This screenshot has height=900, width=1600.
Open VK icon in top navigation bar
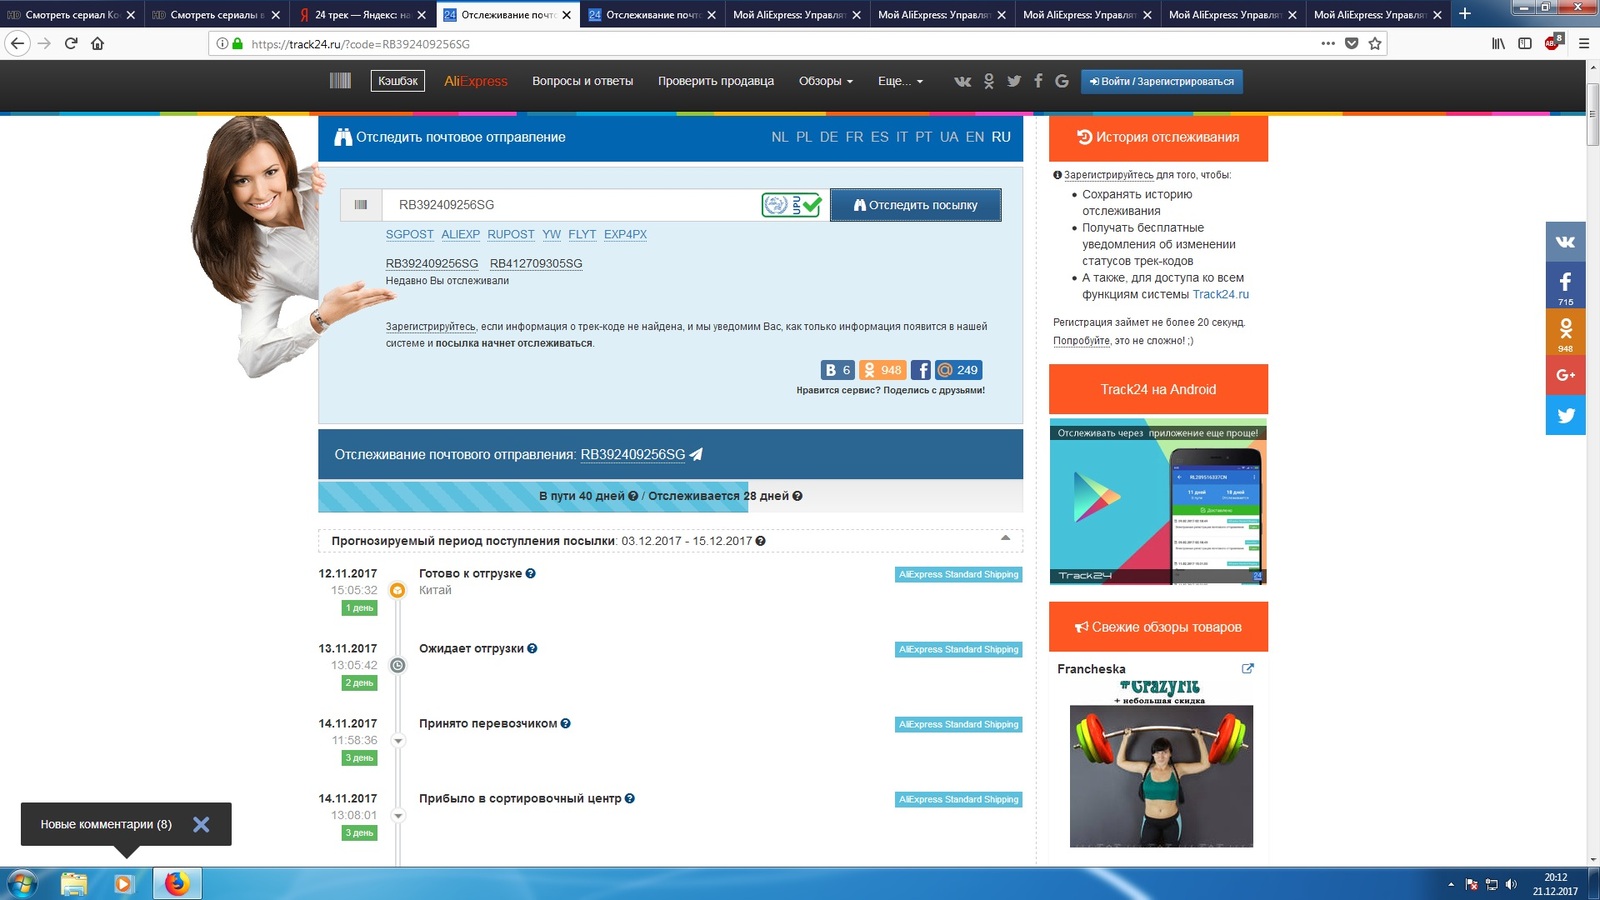click(x=962, y=81)
